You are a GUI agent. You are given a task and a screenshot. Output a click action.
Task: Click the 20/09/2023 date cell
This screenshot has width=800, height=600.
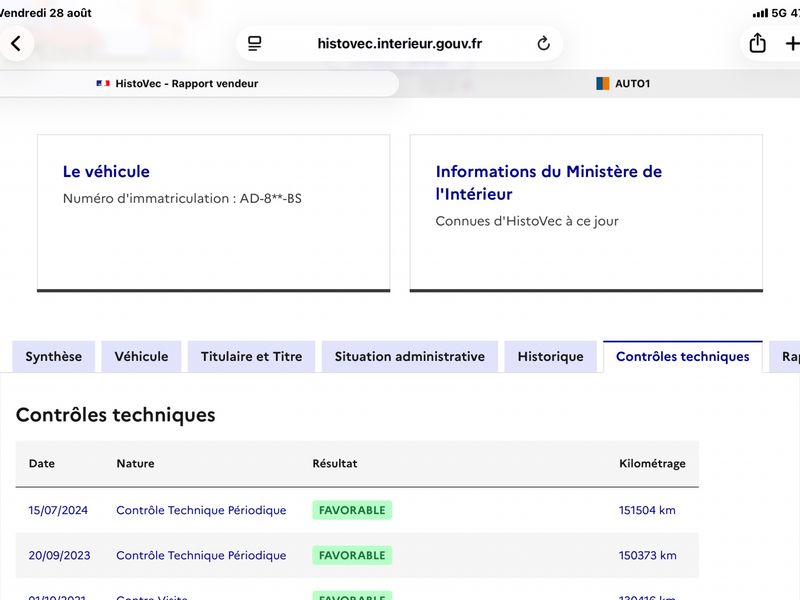pyautogui.click(x=59, y=555)
